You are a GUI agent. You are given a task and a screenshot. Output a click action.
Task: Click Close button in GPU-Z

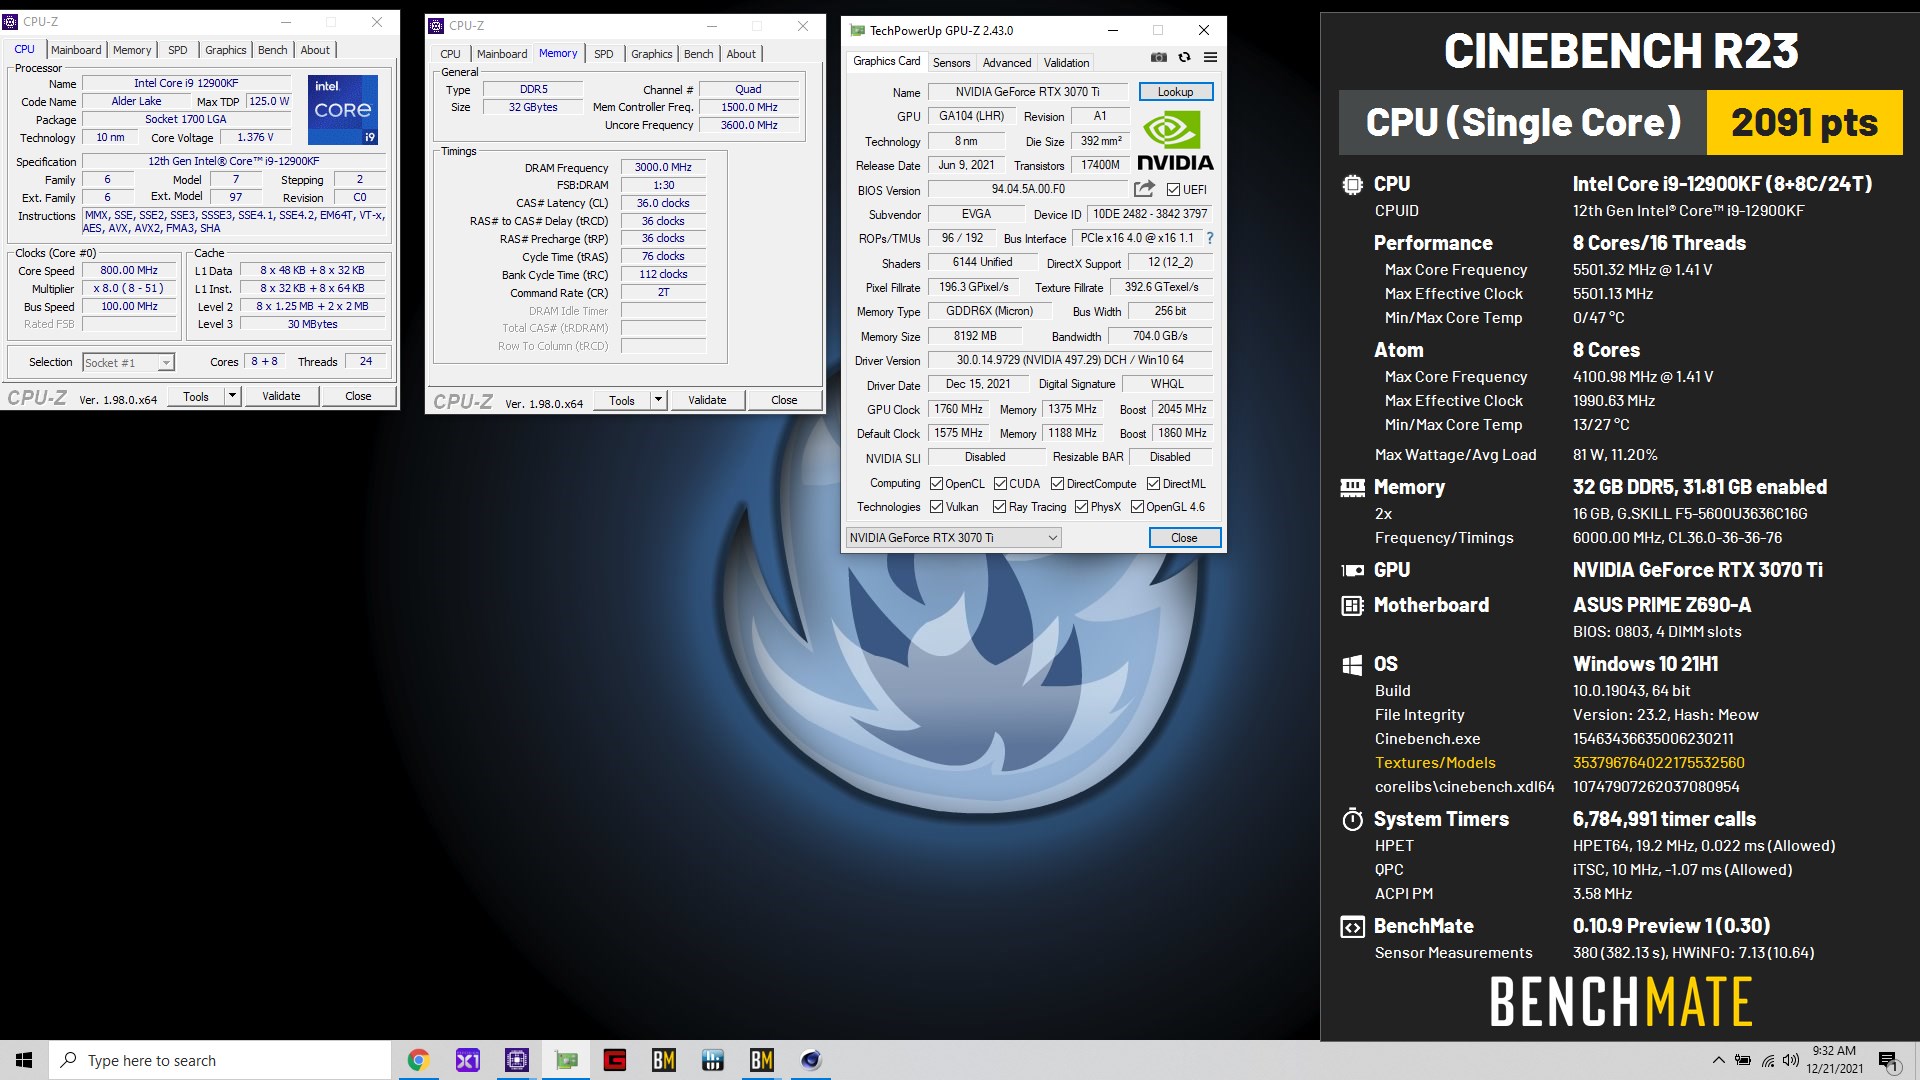click(x=1184, y=538)
